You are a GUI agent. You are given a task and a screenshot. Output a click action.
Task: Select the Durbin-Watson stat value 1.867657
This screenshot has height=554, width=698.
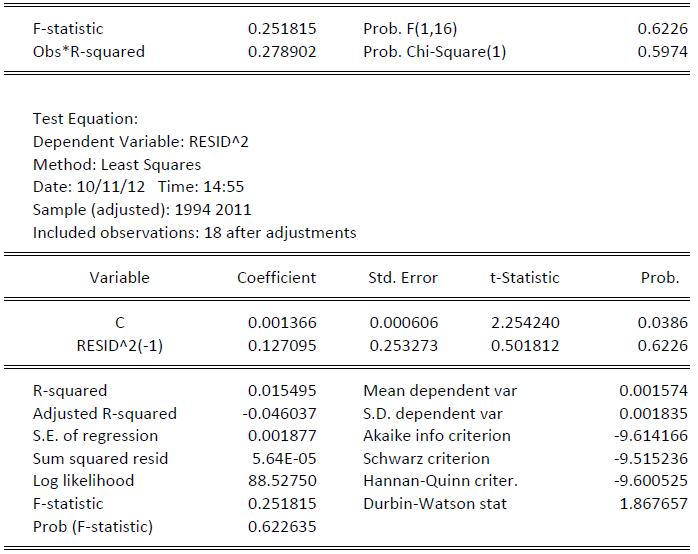coord(653,503)
